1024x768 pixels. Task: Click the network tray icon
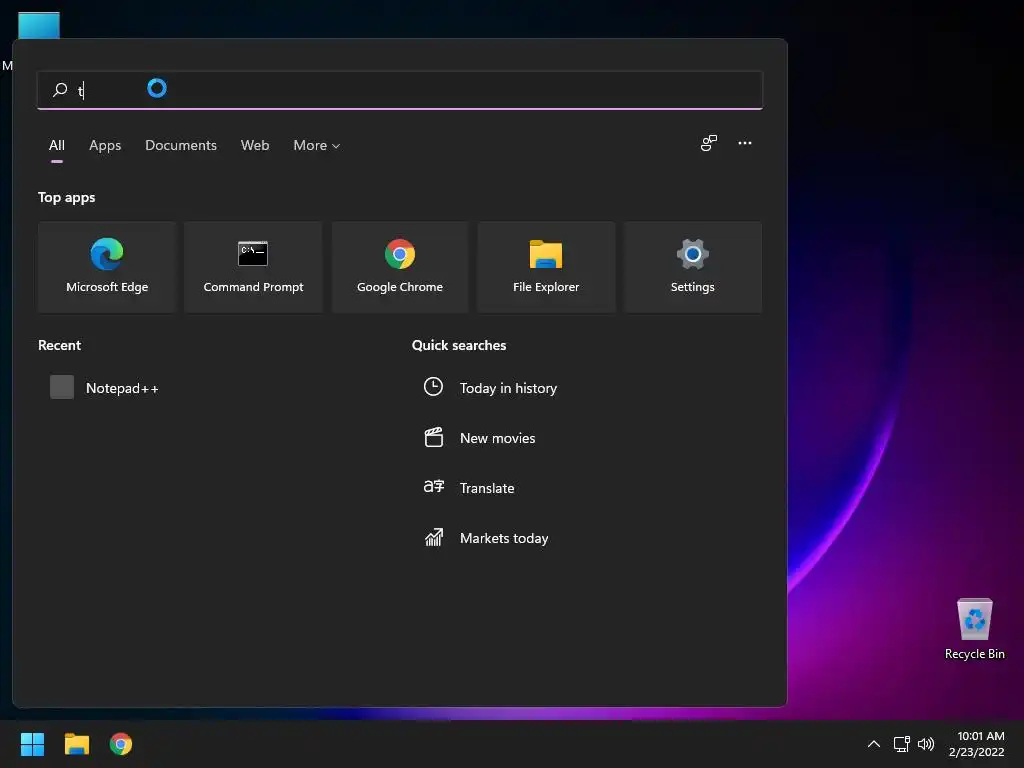(x=902, y=744)
